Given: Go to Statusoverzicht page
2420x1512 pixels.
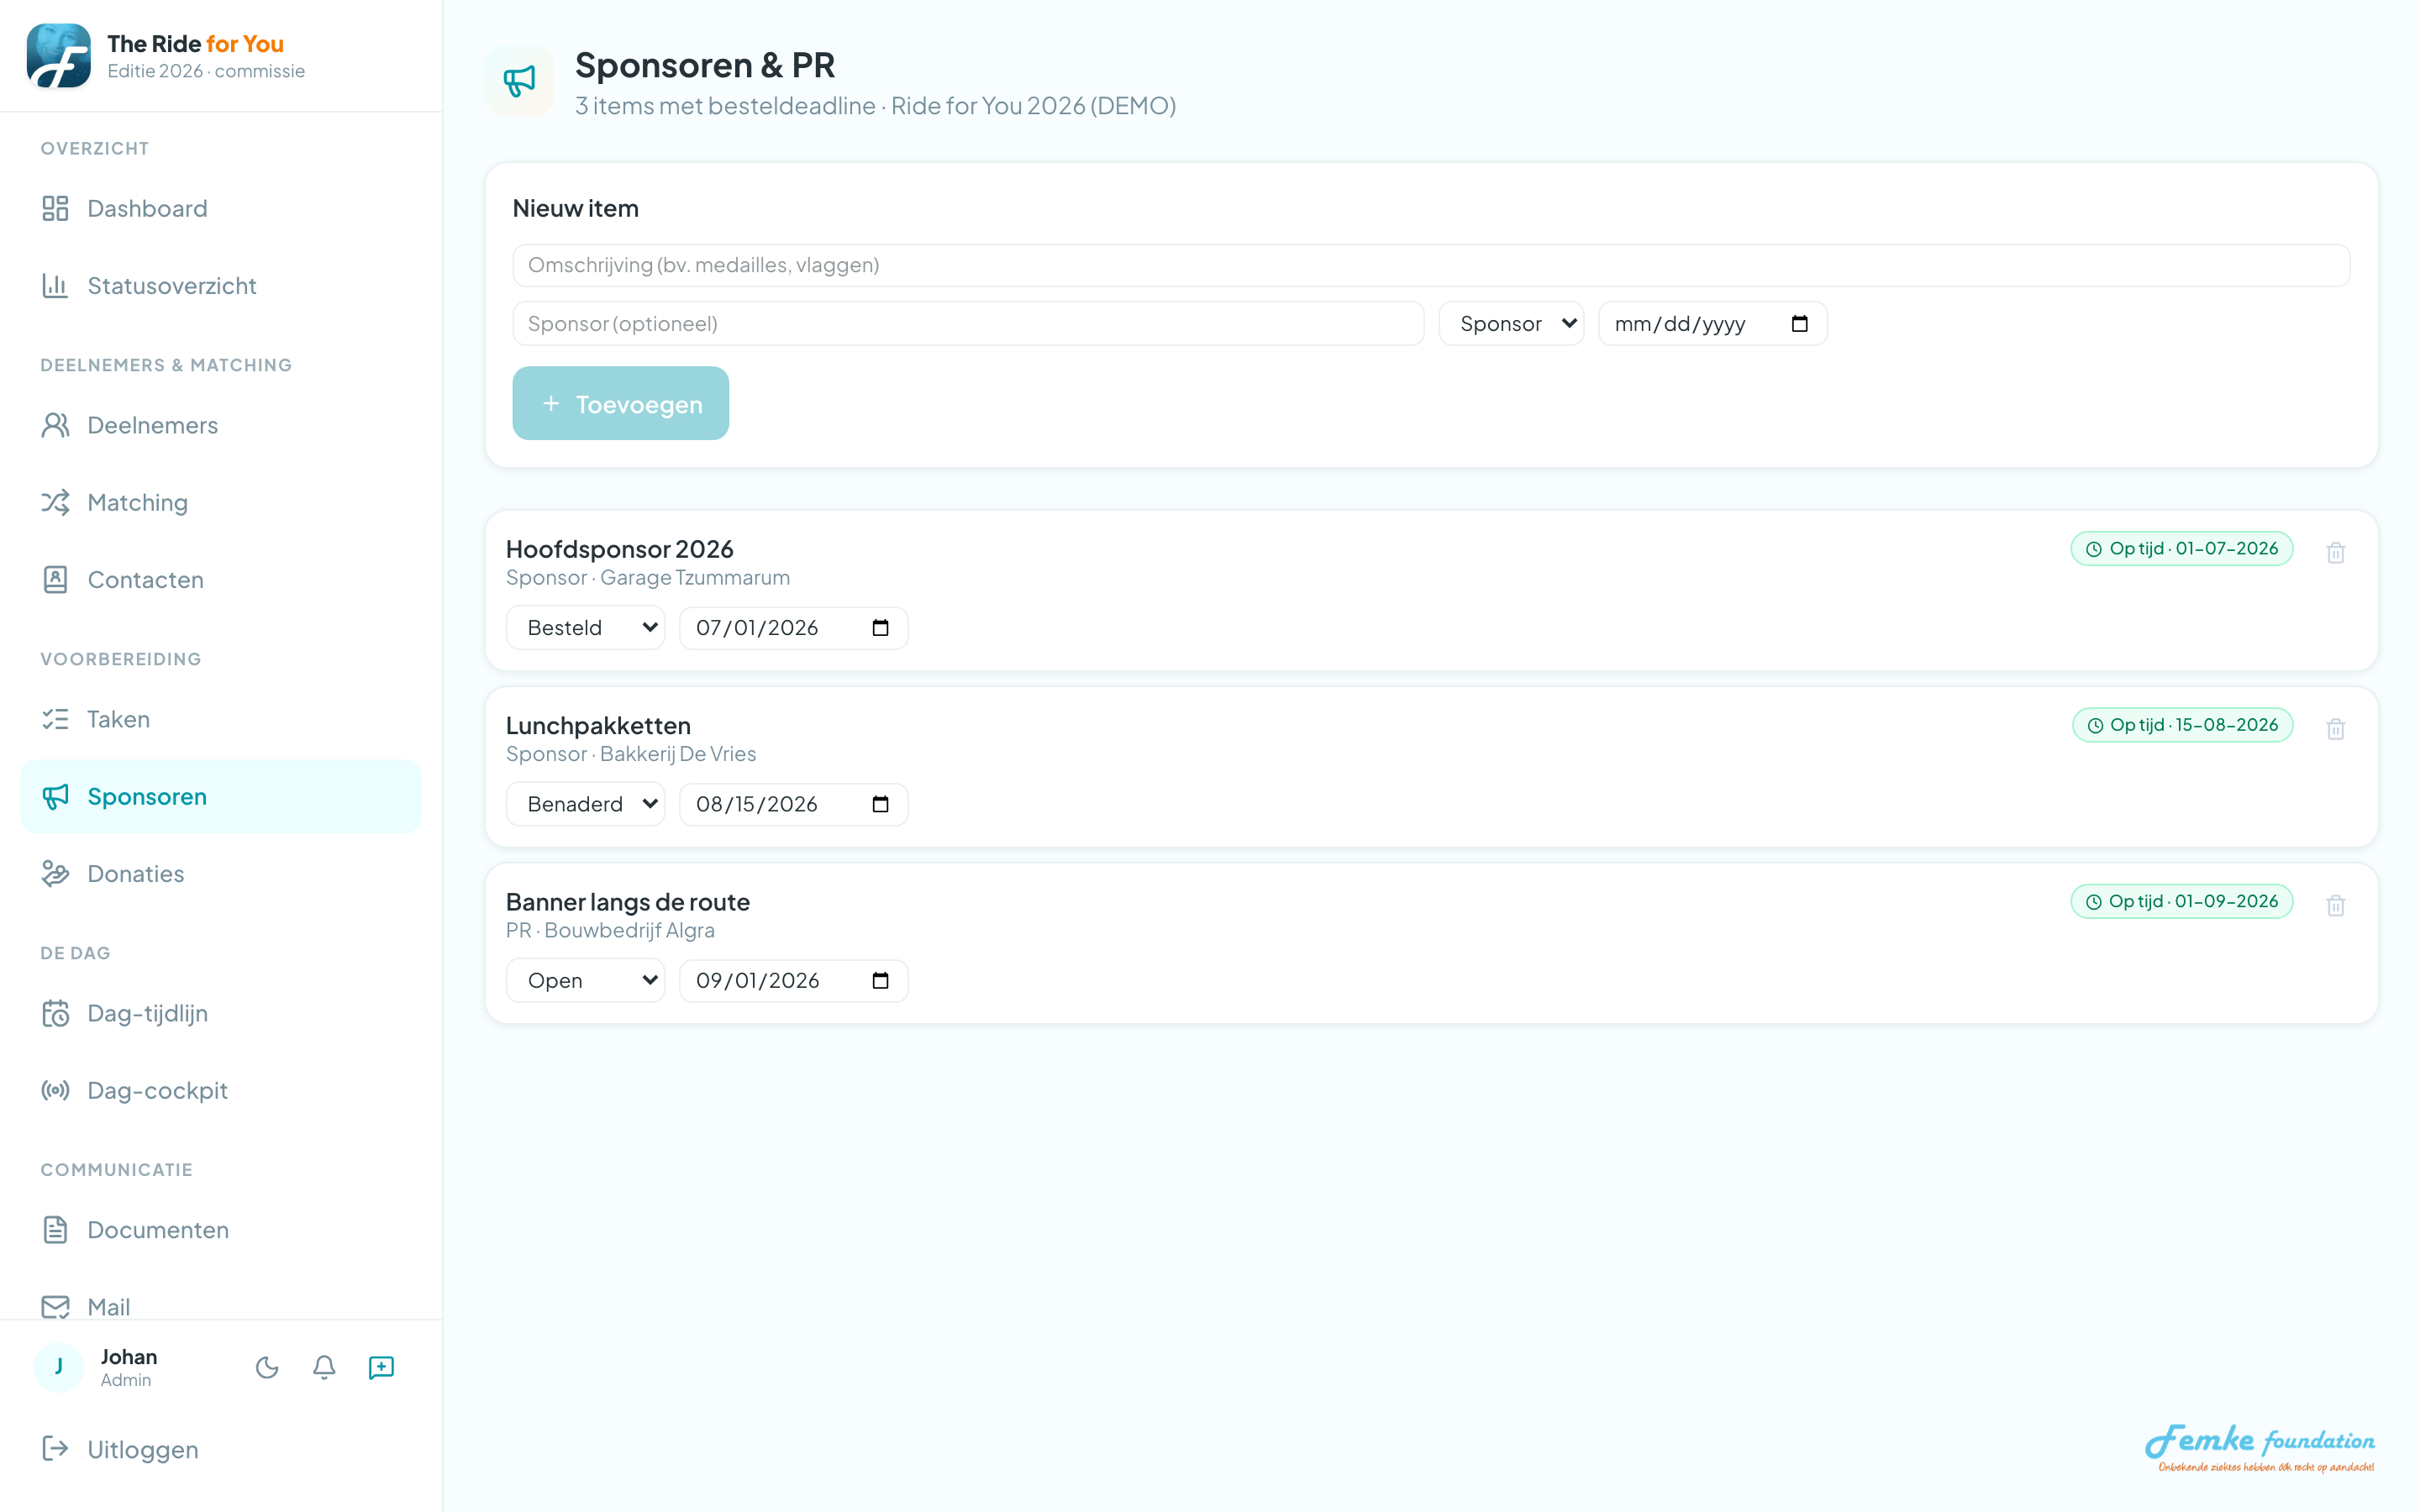Looking at the screenshot, I should click(x=220, y=285).
